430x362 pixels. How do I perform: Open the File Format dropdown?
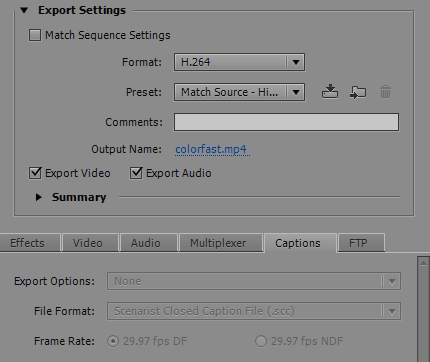[x=254, y=311]
